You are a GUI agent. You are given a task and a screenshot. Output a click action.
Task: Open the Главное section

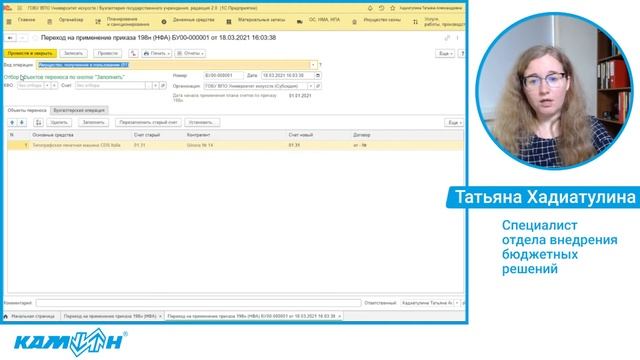27,20
